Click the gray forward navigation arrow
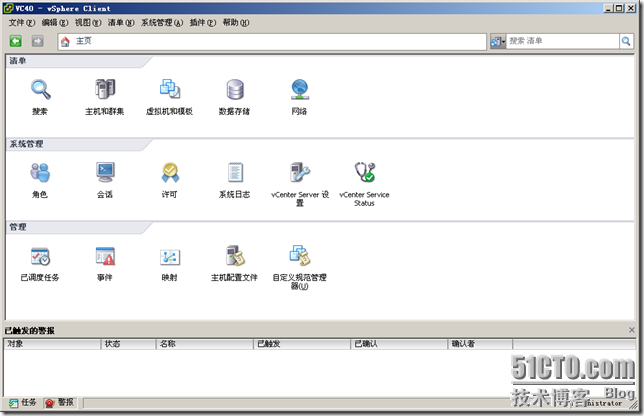Screen dimensions: 644x416 tap(37, 41)
